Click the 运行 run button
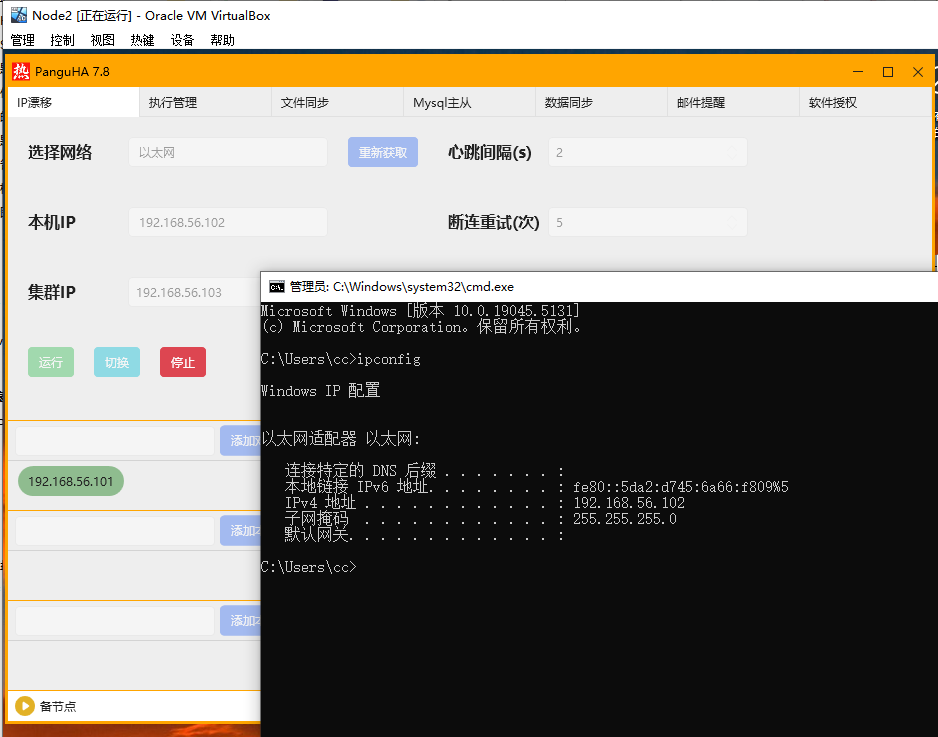This screenshot has height=737, width=938. click(x=51, y=362)
